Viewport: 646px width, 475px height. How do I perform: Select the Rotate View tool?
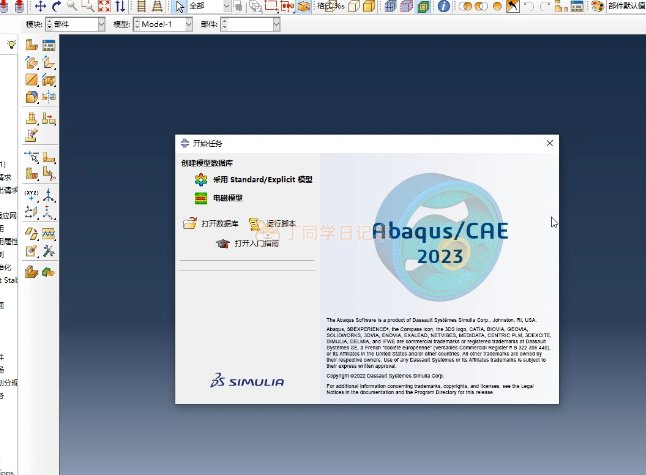pyautogui.click(x=57, y=6)
